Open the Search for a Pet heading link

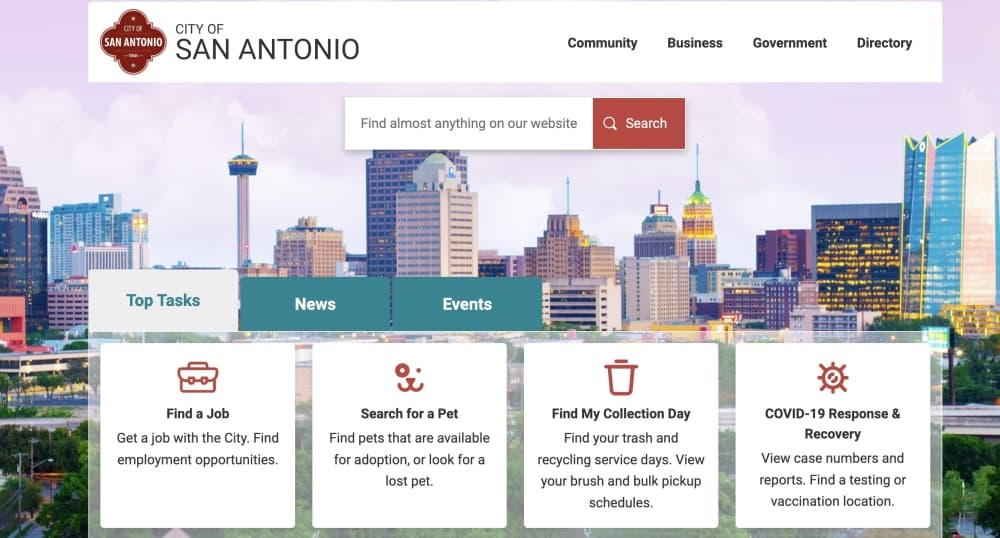(x=409, y=413)
